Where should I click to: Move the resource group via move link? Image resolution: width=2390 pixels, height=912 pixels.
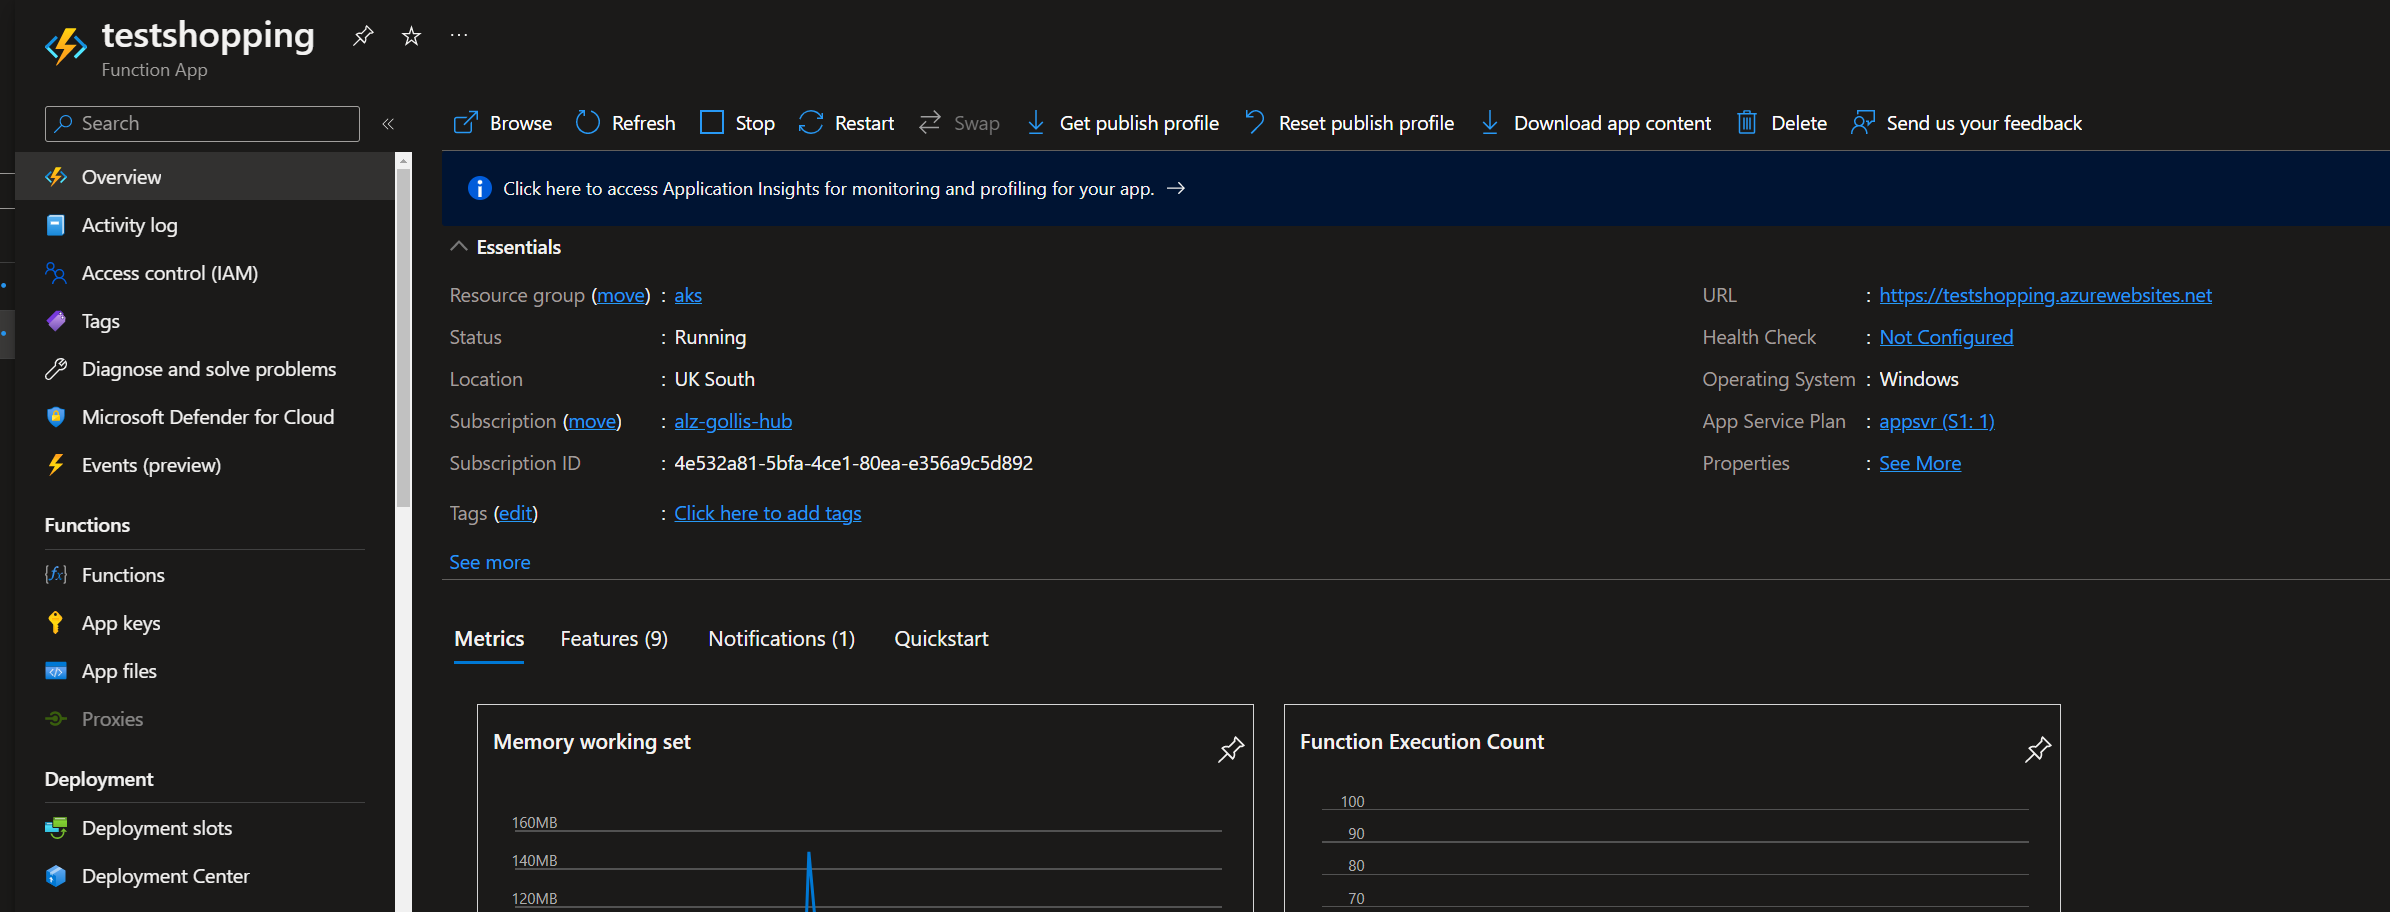pos(621,295)
